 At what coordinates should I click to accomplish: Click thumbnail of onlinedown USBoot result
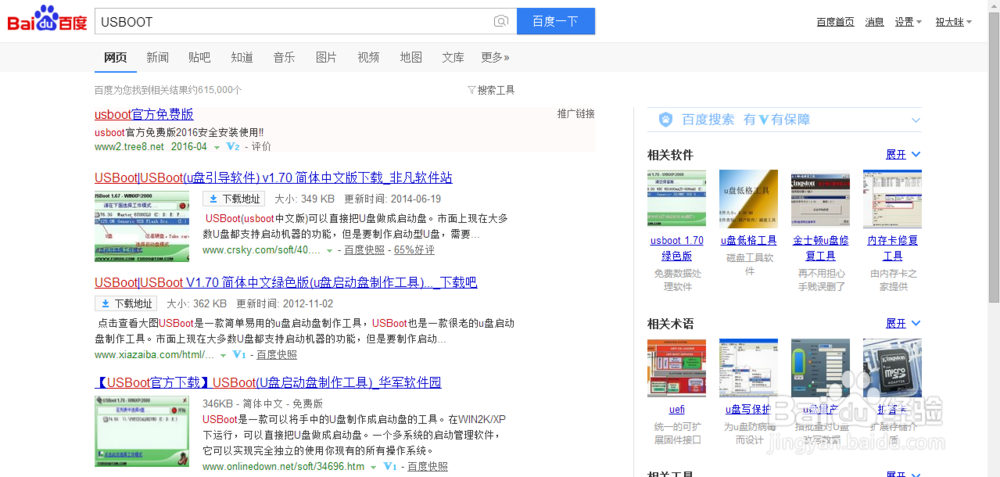click(x=142, y=432)
